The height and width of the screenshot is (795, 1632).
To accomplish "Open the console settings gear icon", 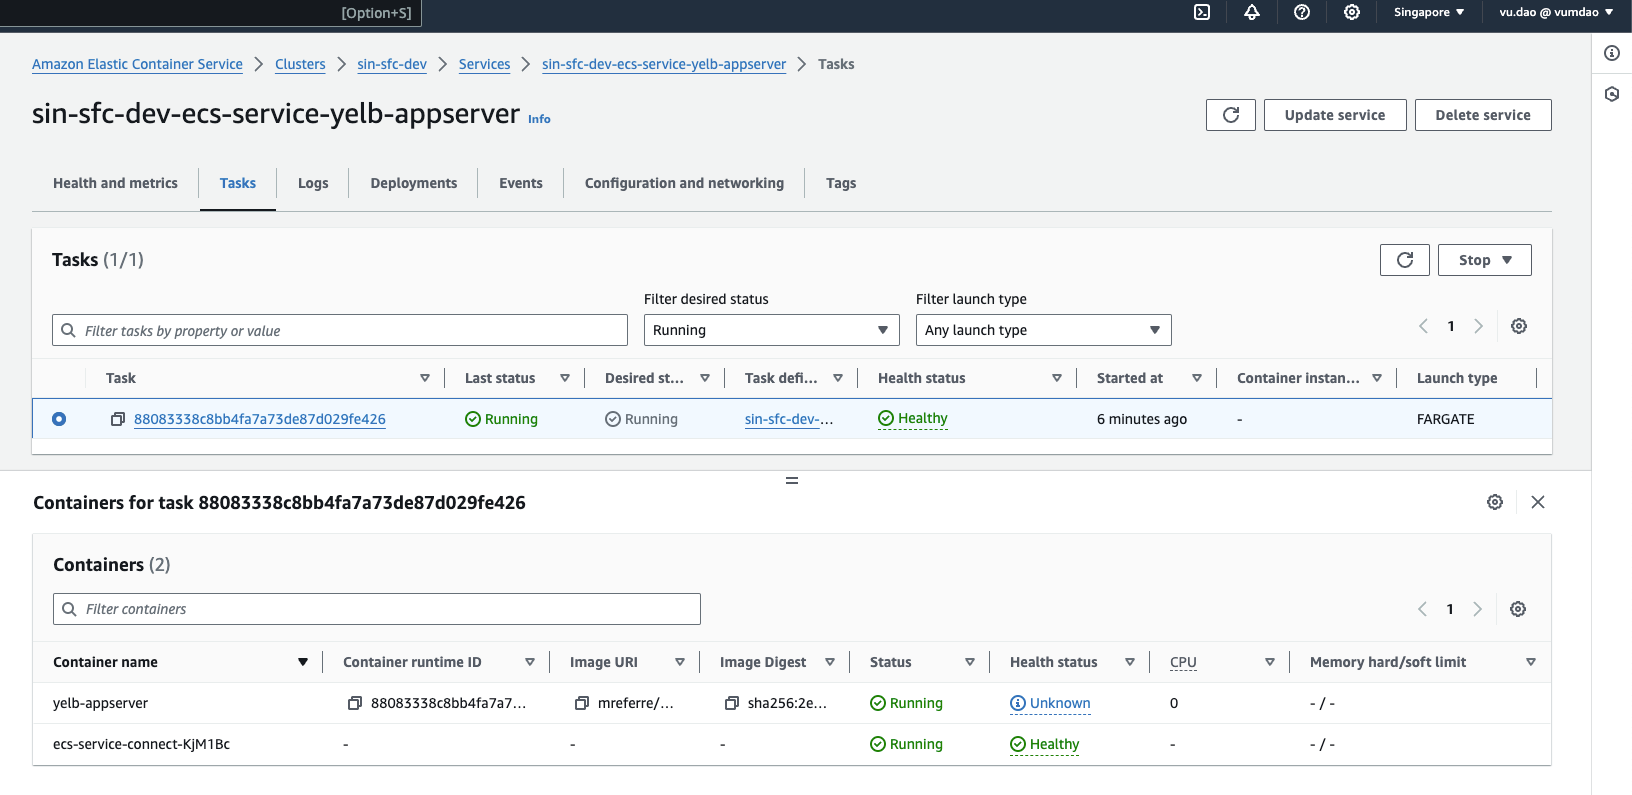I will click(1352, 12).
